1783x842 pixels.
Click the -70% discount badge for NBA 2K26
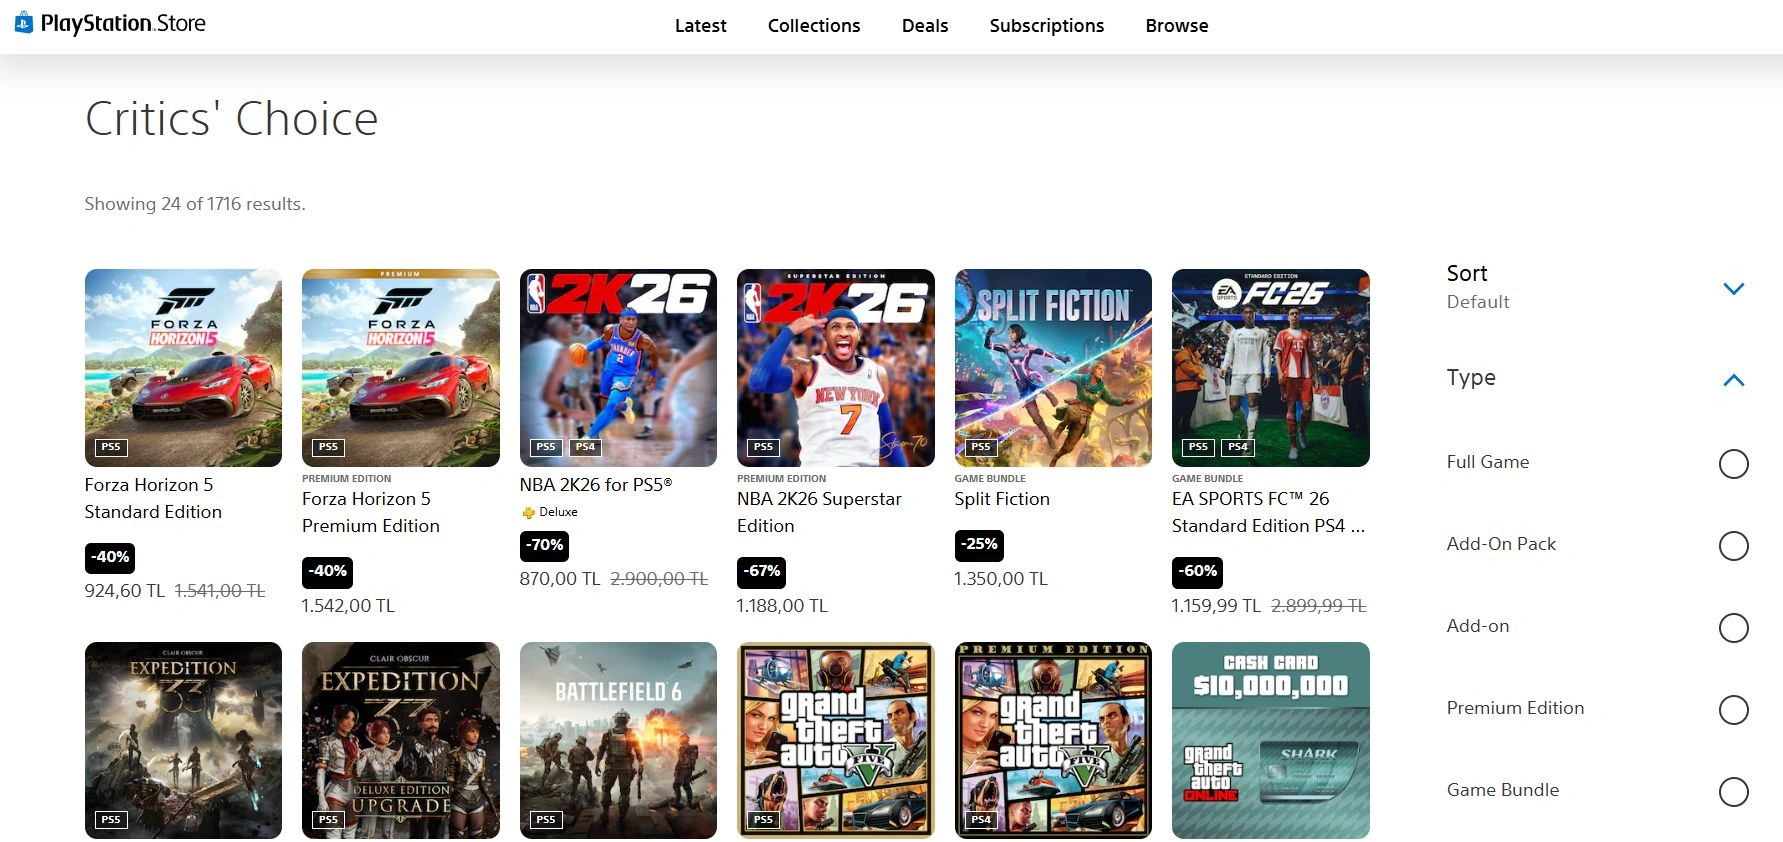pyautogui.click(x=545, y=545)
